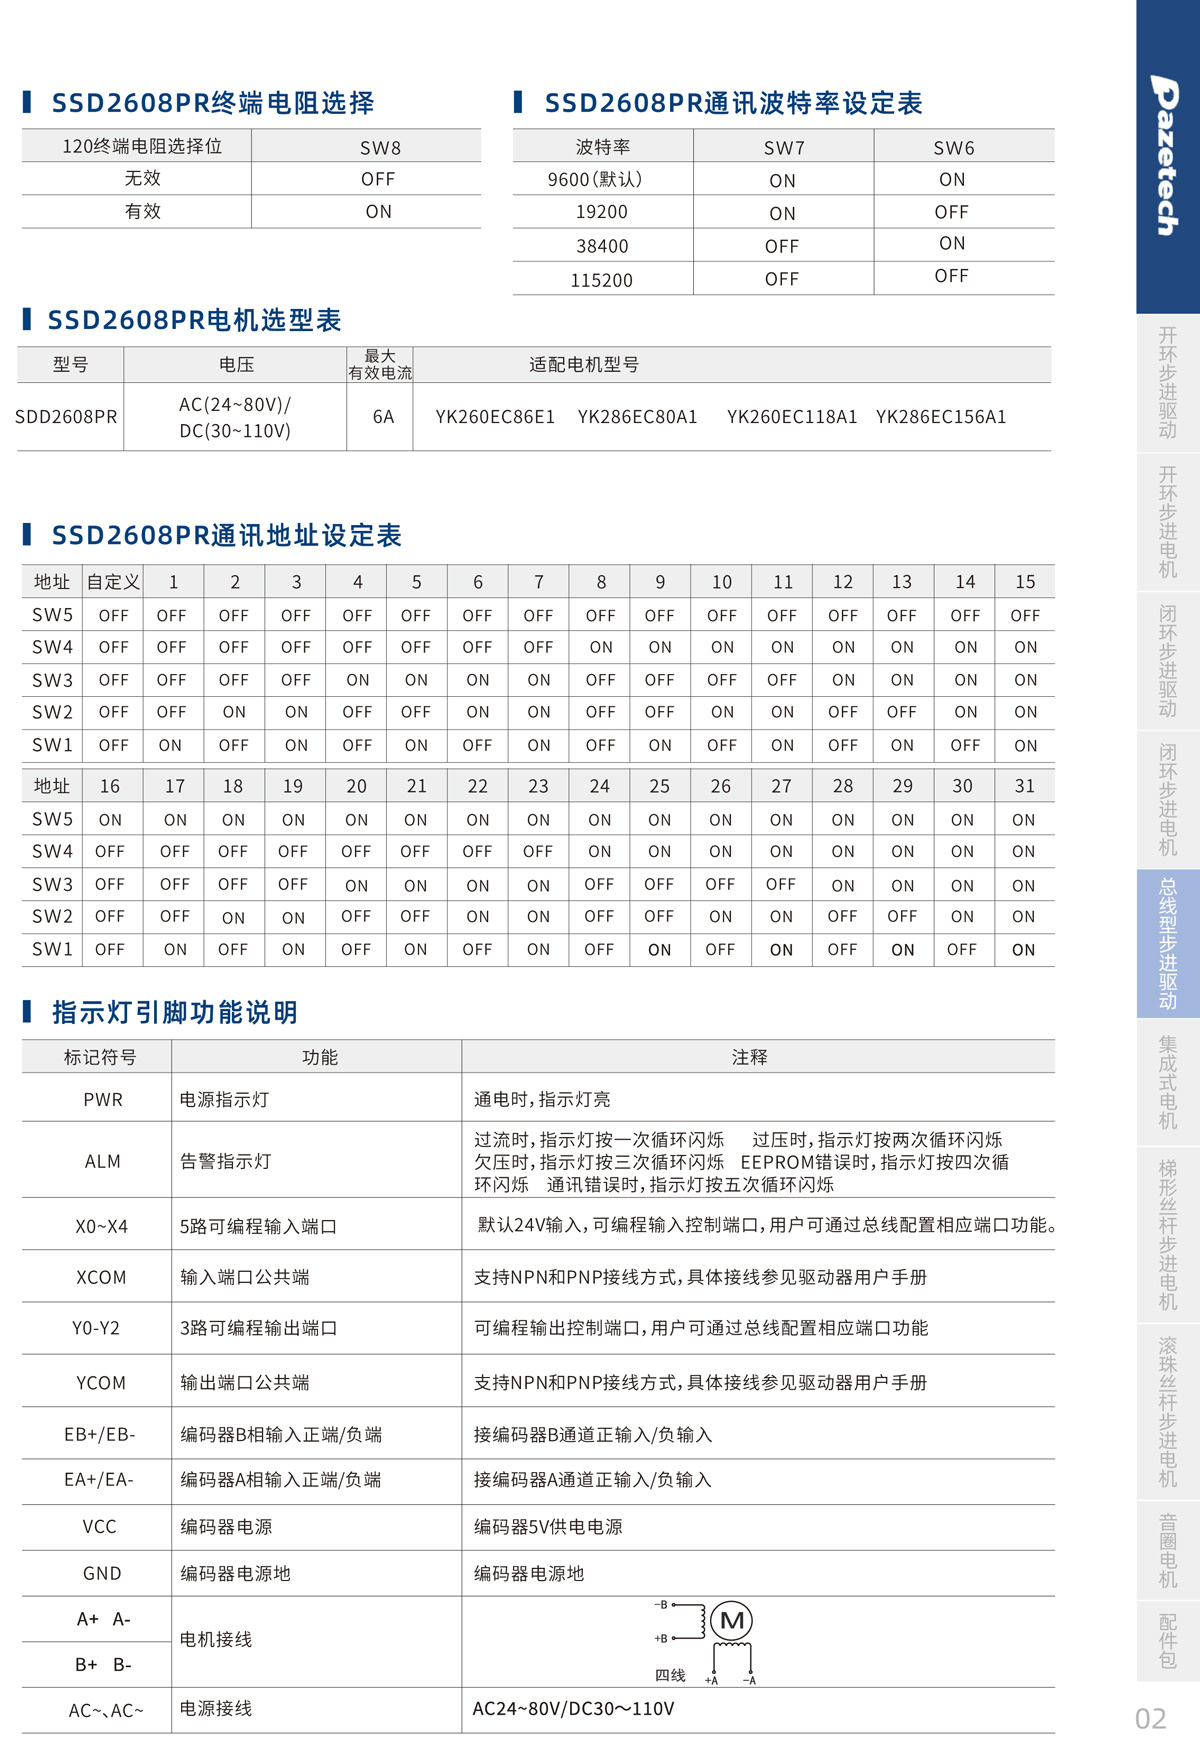The image size is (1200, 1743).
Task: Click the SSD2608PR通讯波特率设定表 heading
Action: (x=732, y=103)
